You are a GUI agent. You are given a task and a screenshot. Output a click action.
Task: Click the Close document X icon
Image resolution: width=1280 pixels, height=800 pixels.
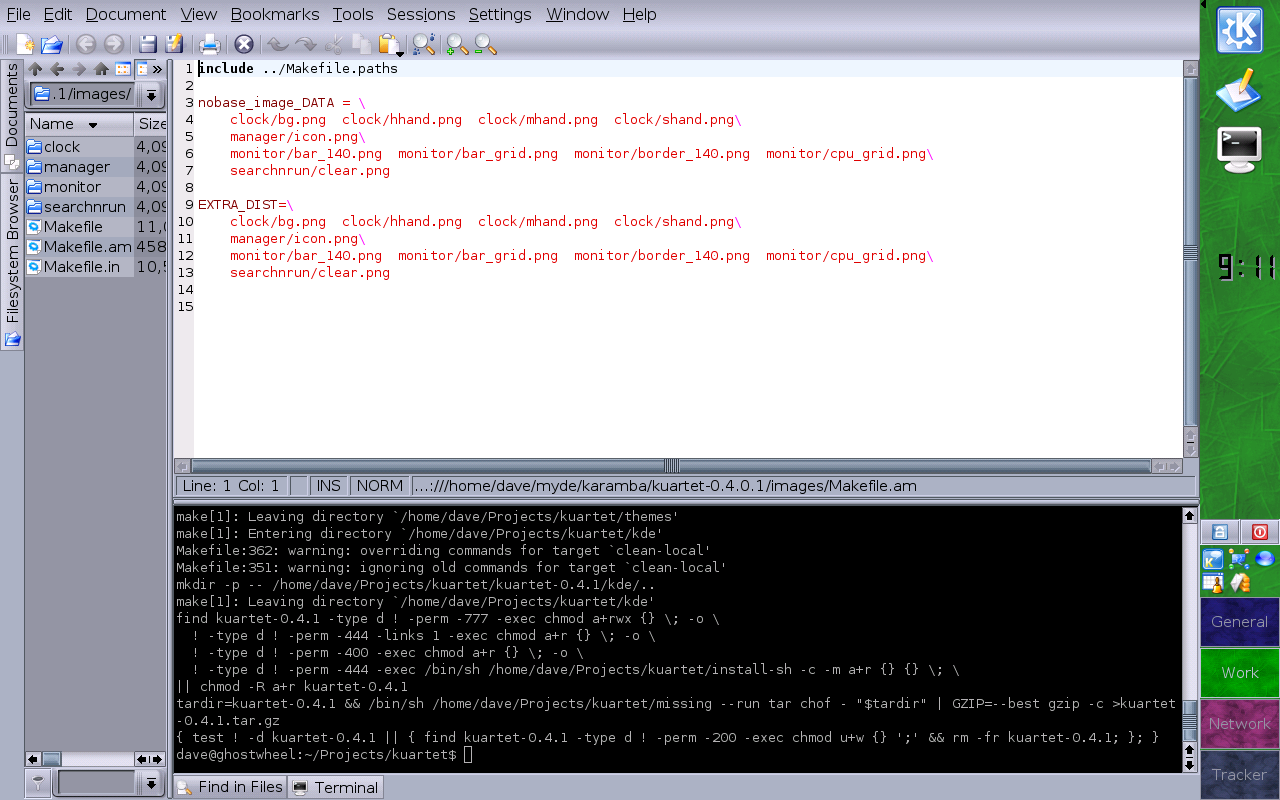(243, 44)
